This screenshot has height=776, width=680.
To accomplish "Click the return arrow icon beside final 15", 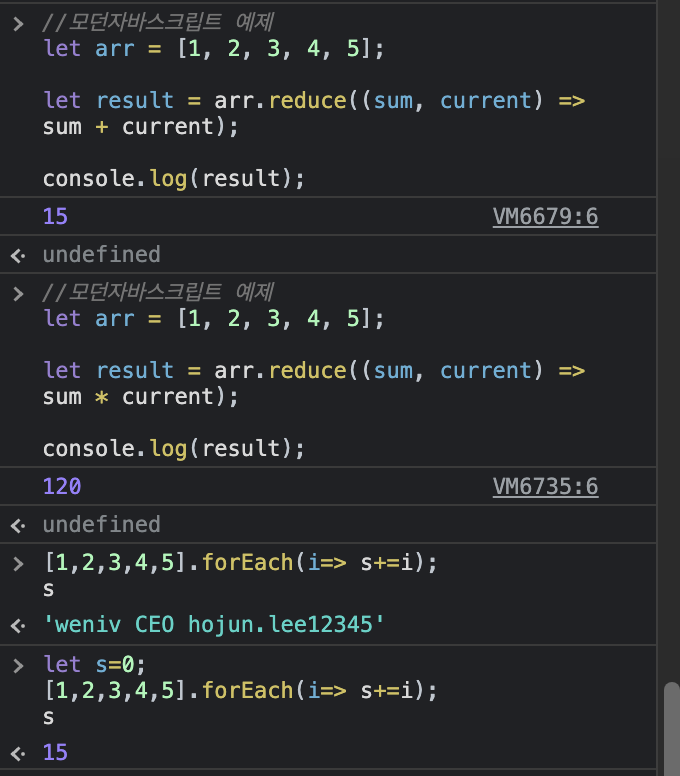I will pos(18,754).
